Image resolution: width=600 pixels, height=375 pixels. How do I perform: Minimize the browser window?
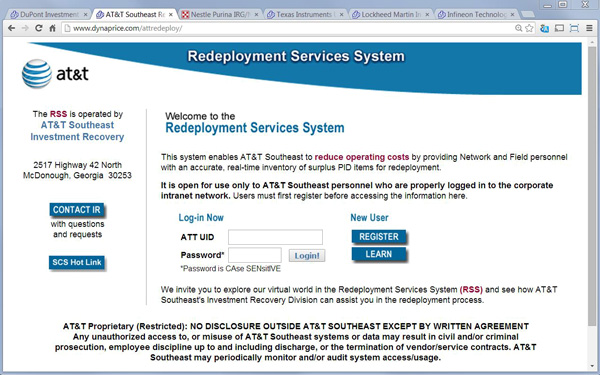[x=548, y=5]
